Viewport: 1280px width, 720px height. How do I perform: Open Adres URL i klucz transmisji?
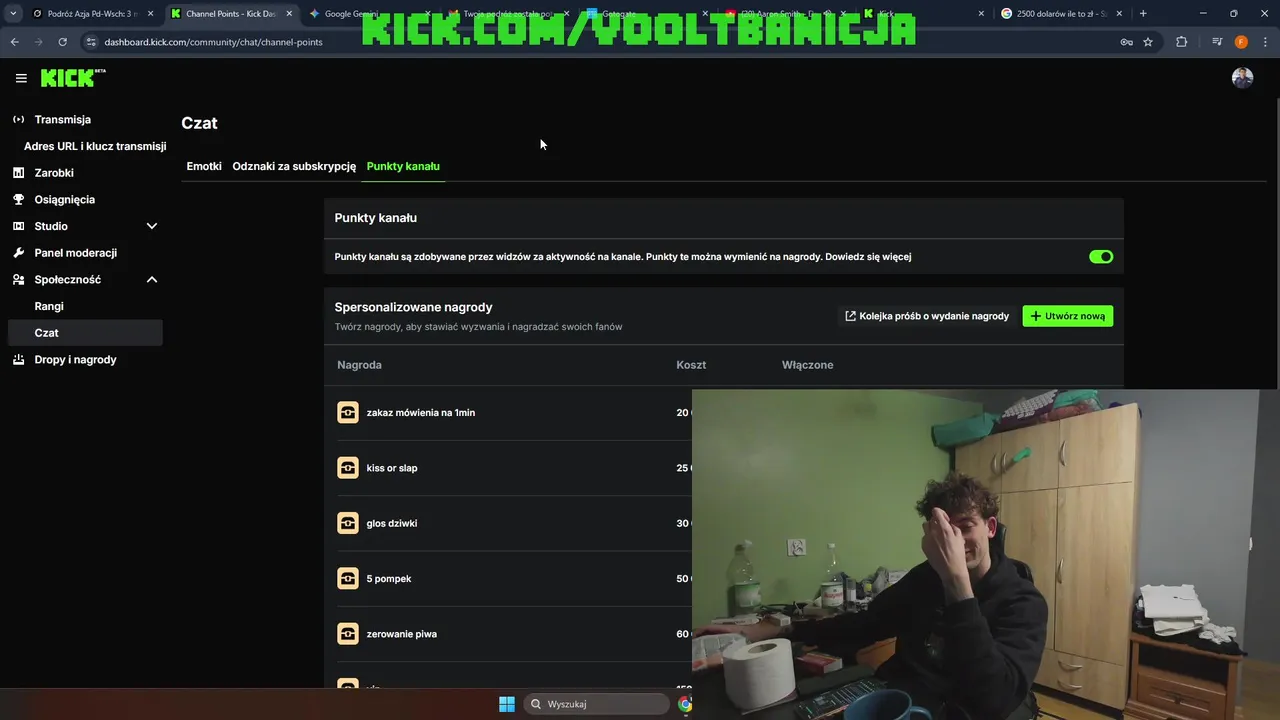(95, 146)
